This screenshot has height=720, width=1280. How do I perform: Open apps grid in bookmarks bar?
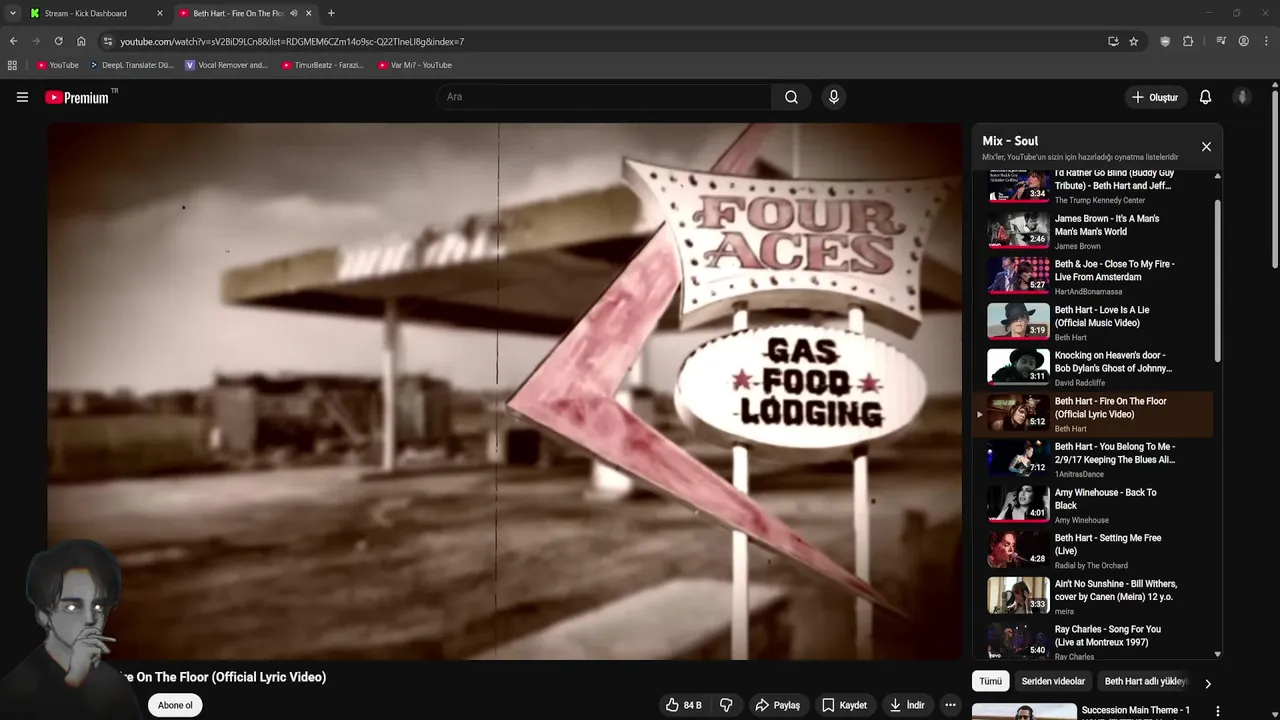[12, 65]
